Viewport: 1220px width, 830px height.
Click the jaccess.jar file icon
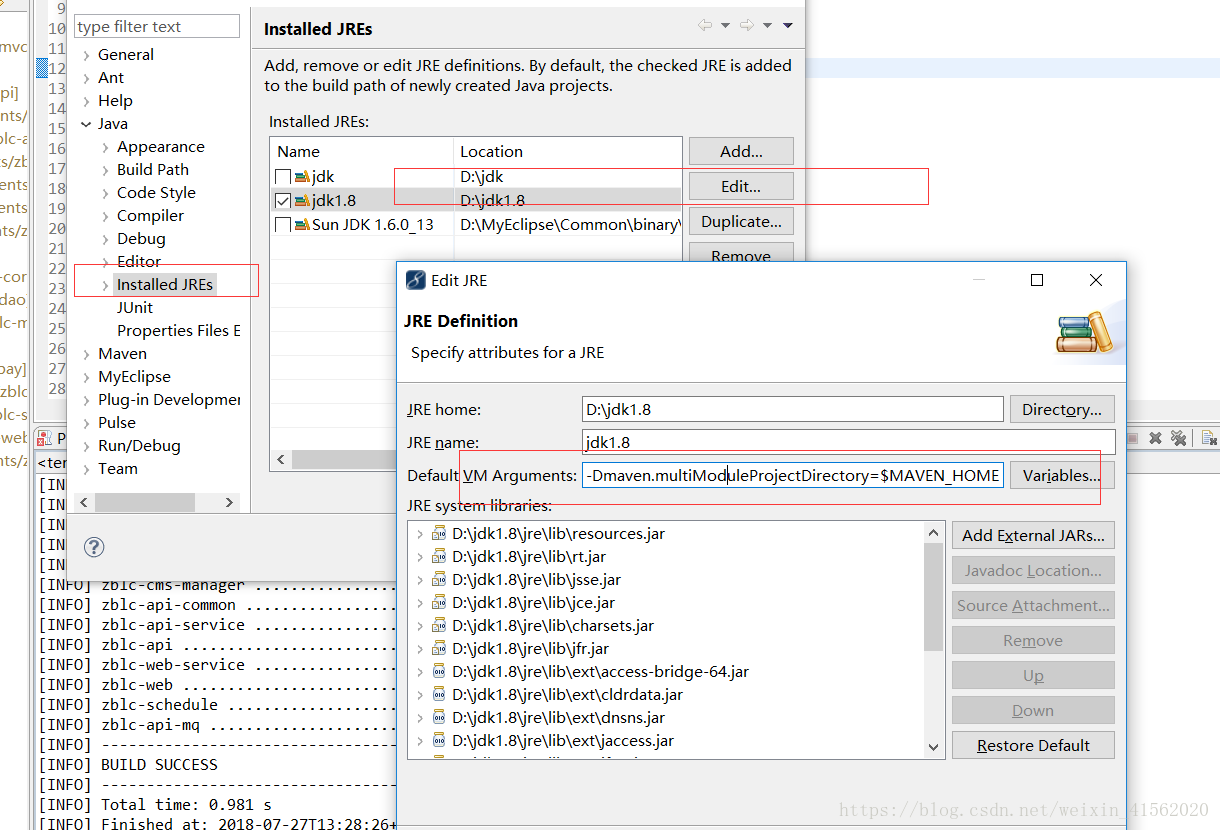439,741
